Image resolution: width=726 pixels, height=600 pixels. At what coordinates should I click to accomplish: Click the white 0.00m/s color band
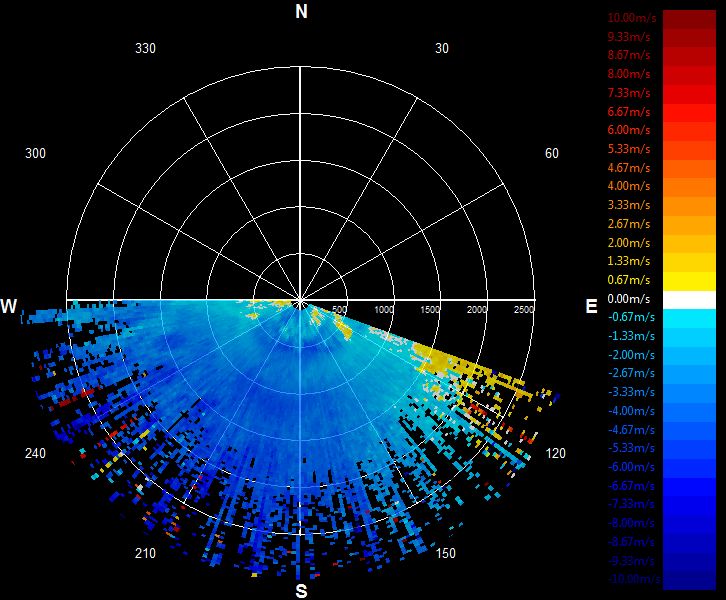click(x=689, y=300)
